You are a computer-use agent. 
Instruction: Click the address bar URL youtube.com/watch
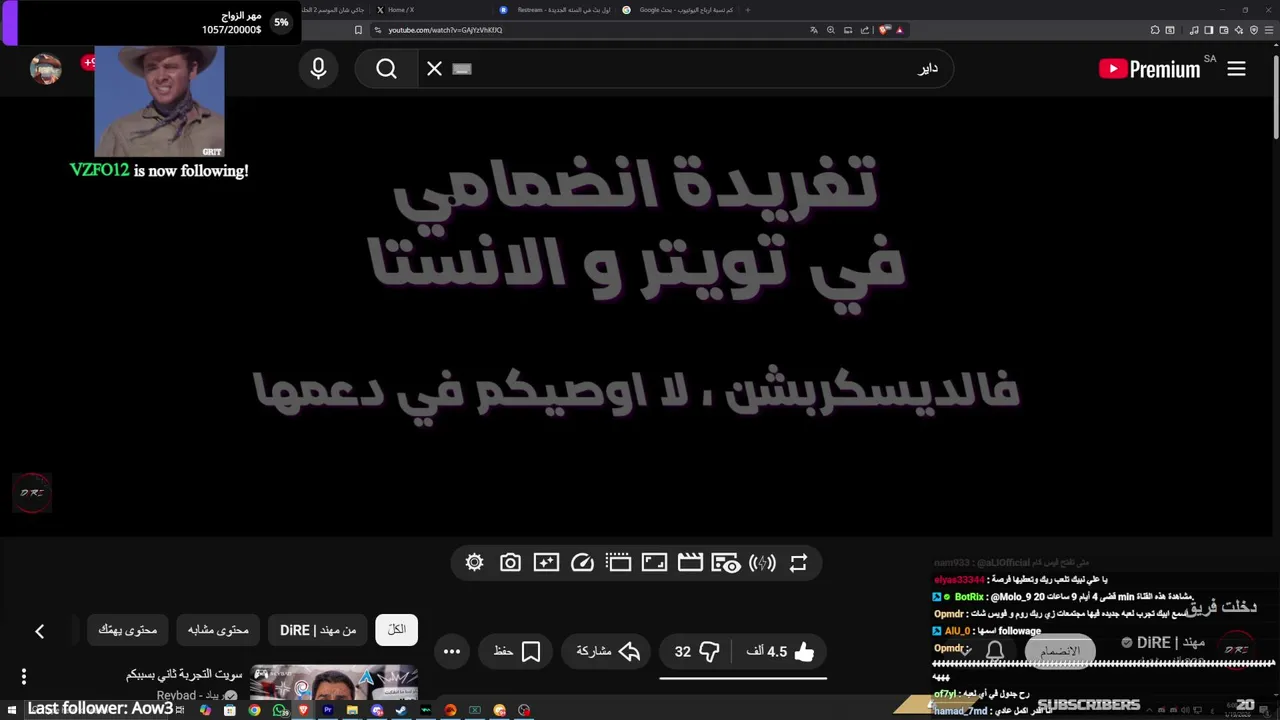[x=445, y=30]
